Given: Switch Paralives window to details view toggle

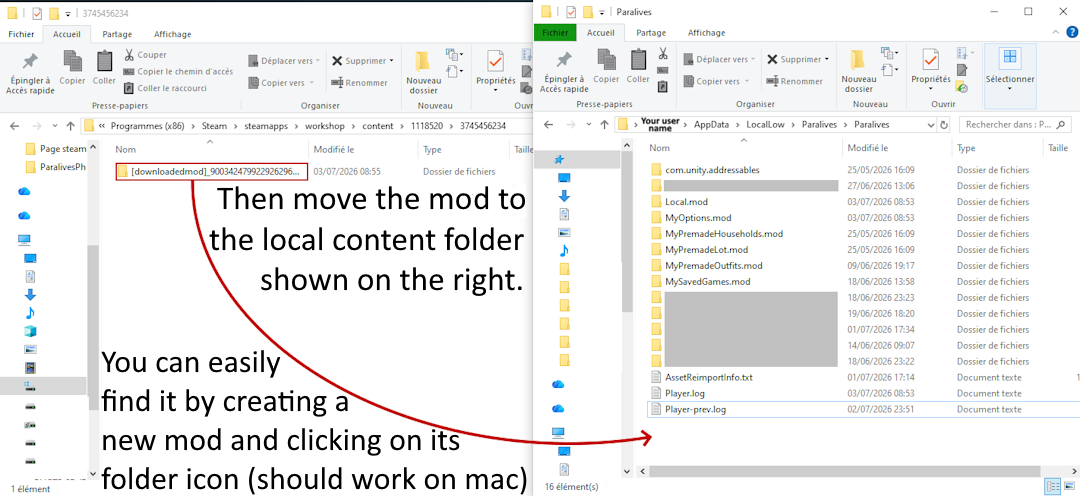Looking at the screenshot, I should click(x=1052, y=485).
